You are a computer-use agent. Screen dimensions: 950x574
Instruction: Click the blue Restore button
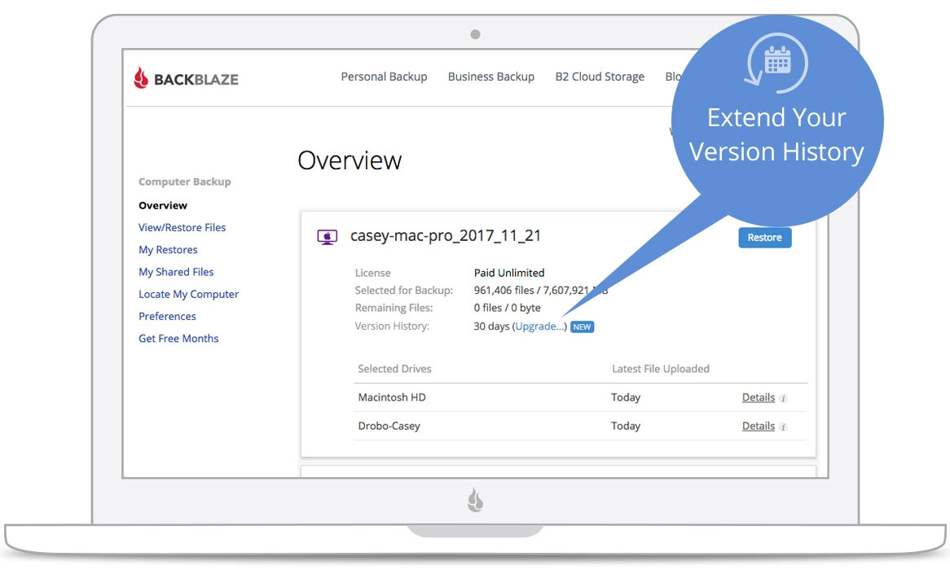(765, 238)
